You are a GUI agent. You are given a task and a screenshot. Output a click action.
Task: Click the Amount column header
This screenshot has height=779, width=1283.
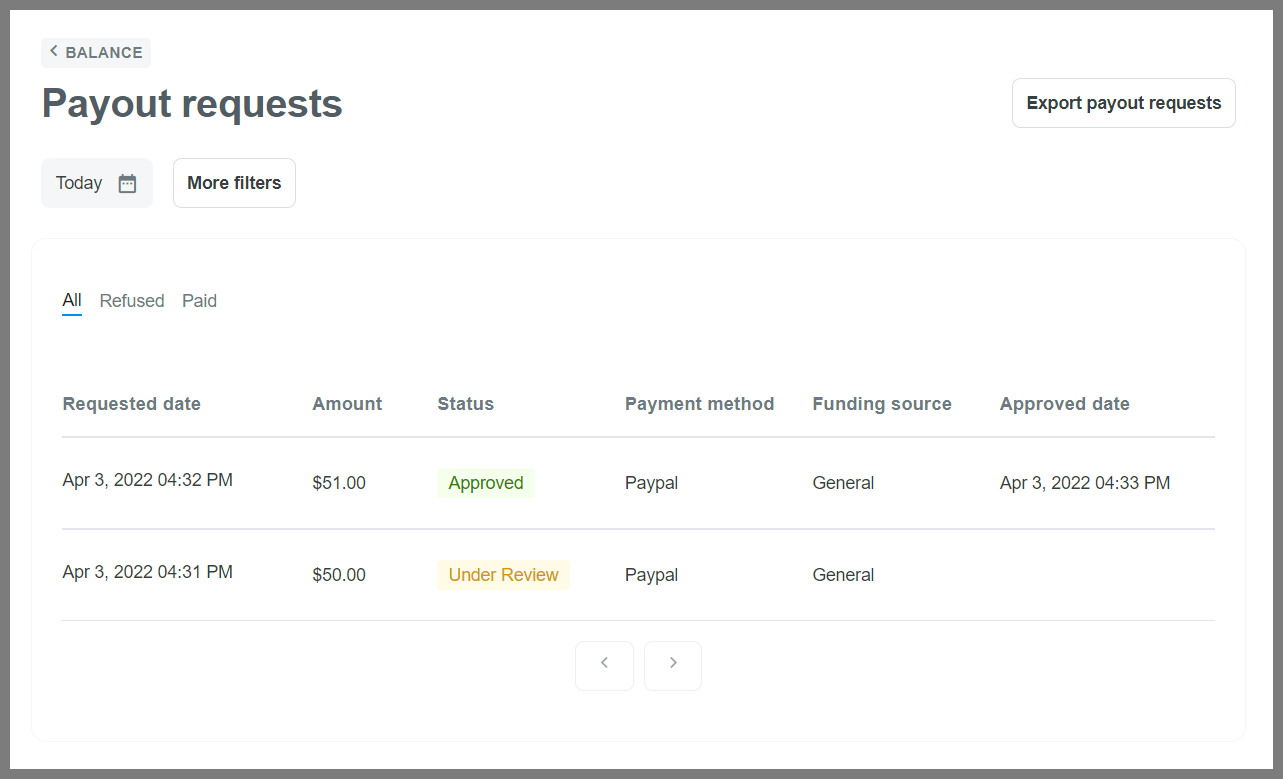[x=347, y=404]
